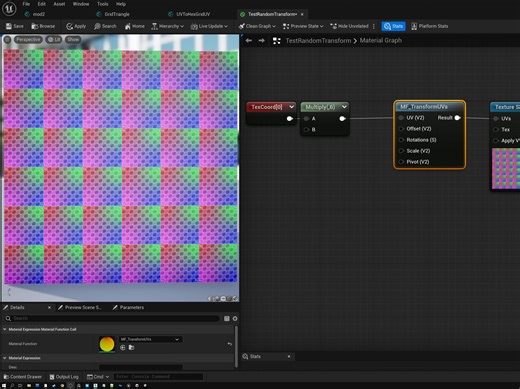The width and height of the screenshot is (520, 389).
Task: Close the TestRandomTransform tab
Action: pyautogui.click(x=302, y=14)
